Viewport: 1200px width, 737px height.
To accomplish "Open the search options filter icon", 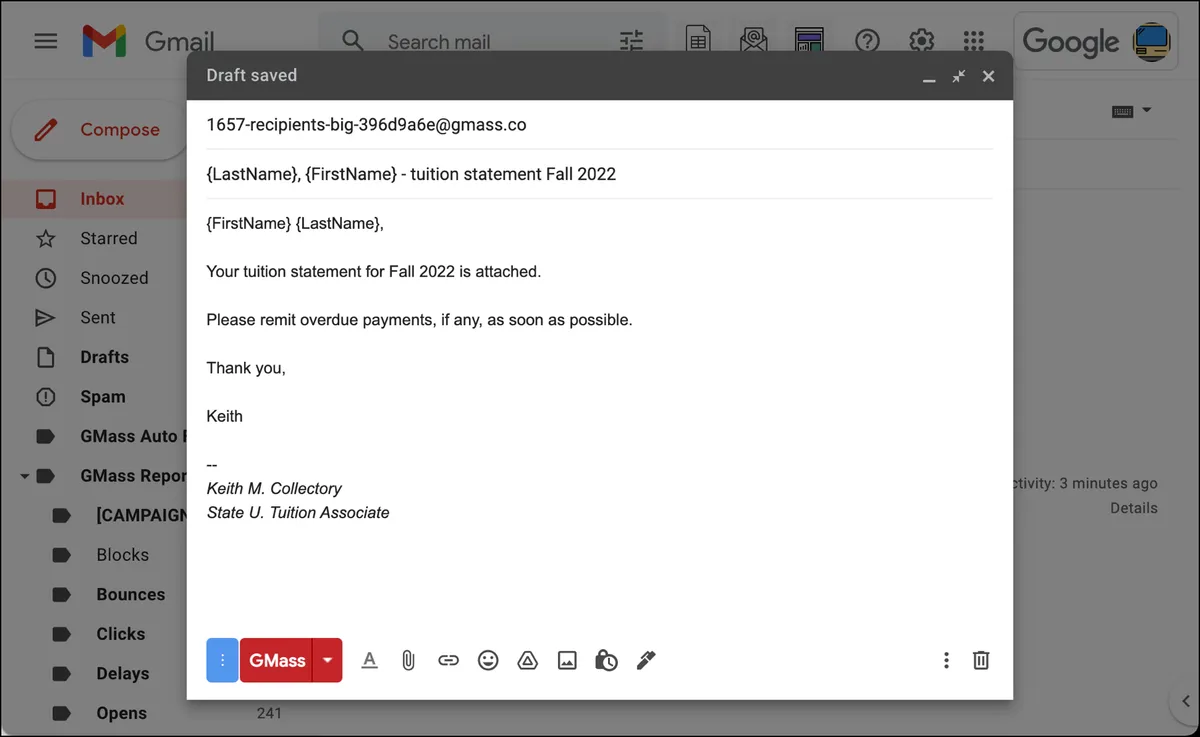I will pos(631,41).
